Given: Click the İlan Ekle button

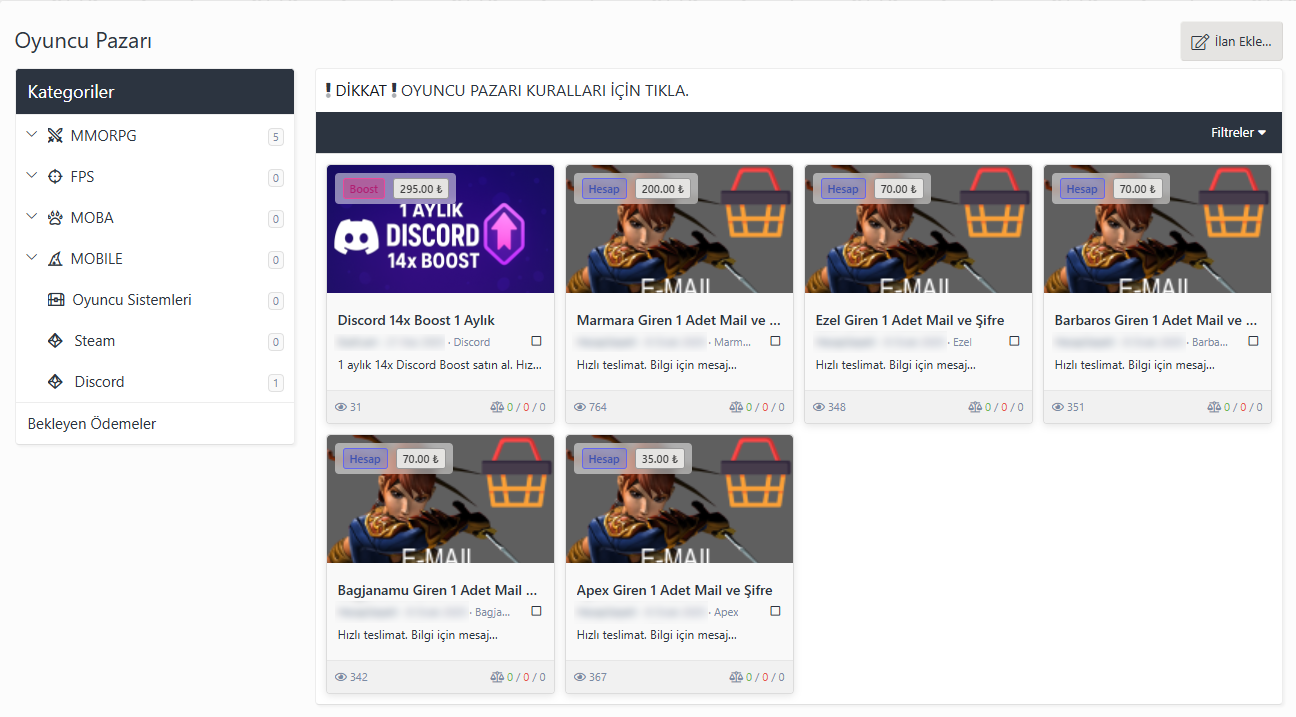Looking at the screenshot, I should point(1231,41).
